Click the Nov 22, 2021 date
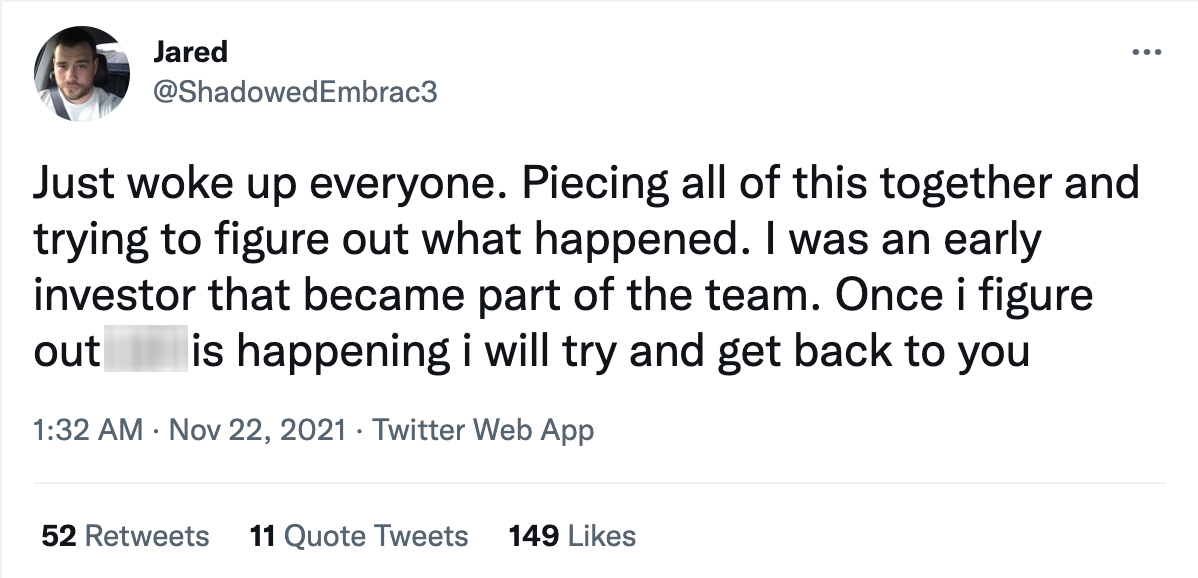The image size is (1198, 578). coord(257,430)
